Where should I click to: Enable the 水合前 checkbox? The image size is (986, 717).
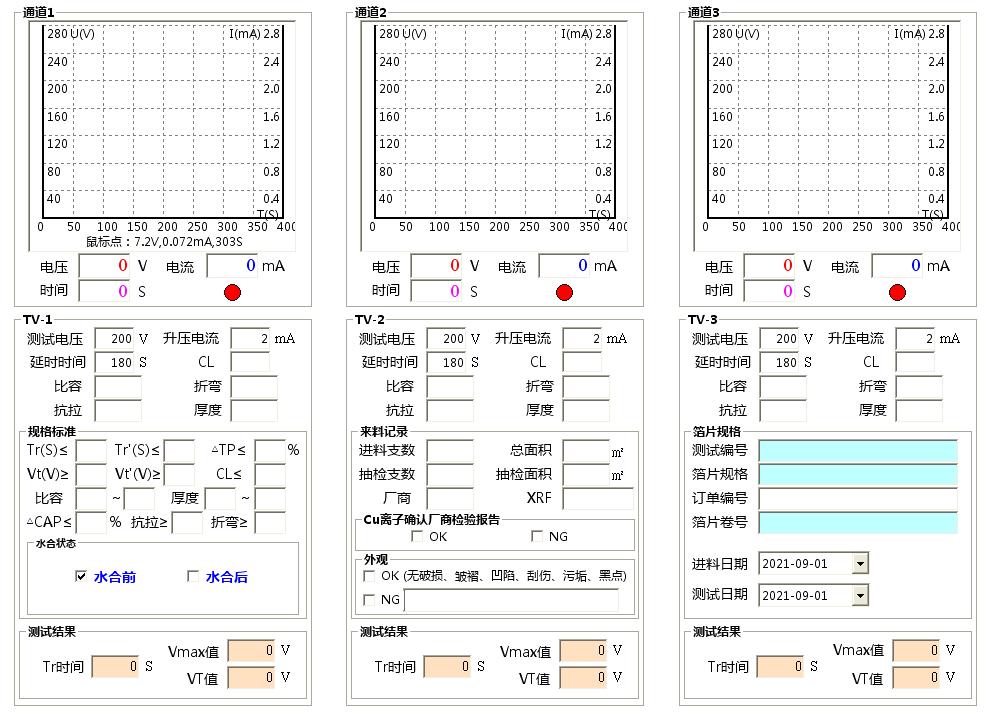[x=81, y=576]
